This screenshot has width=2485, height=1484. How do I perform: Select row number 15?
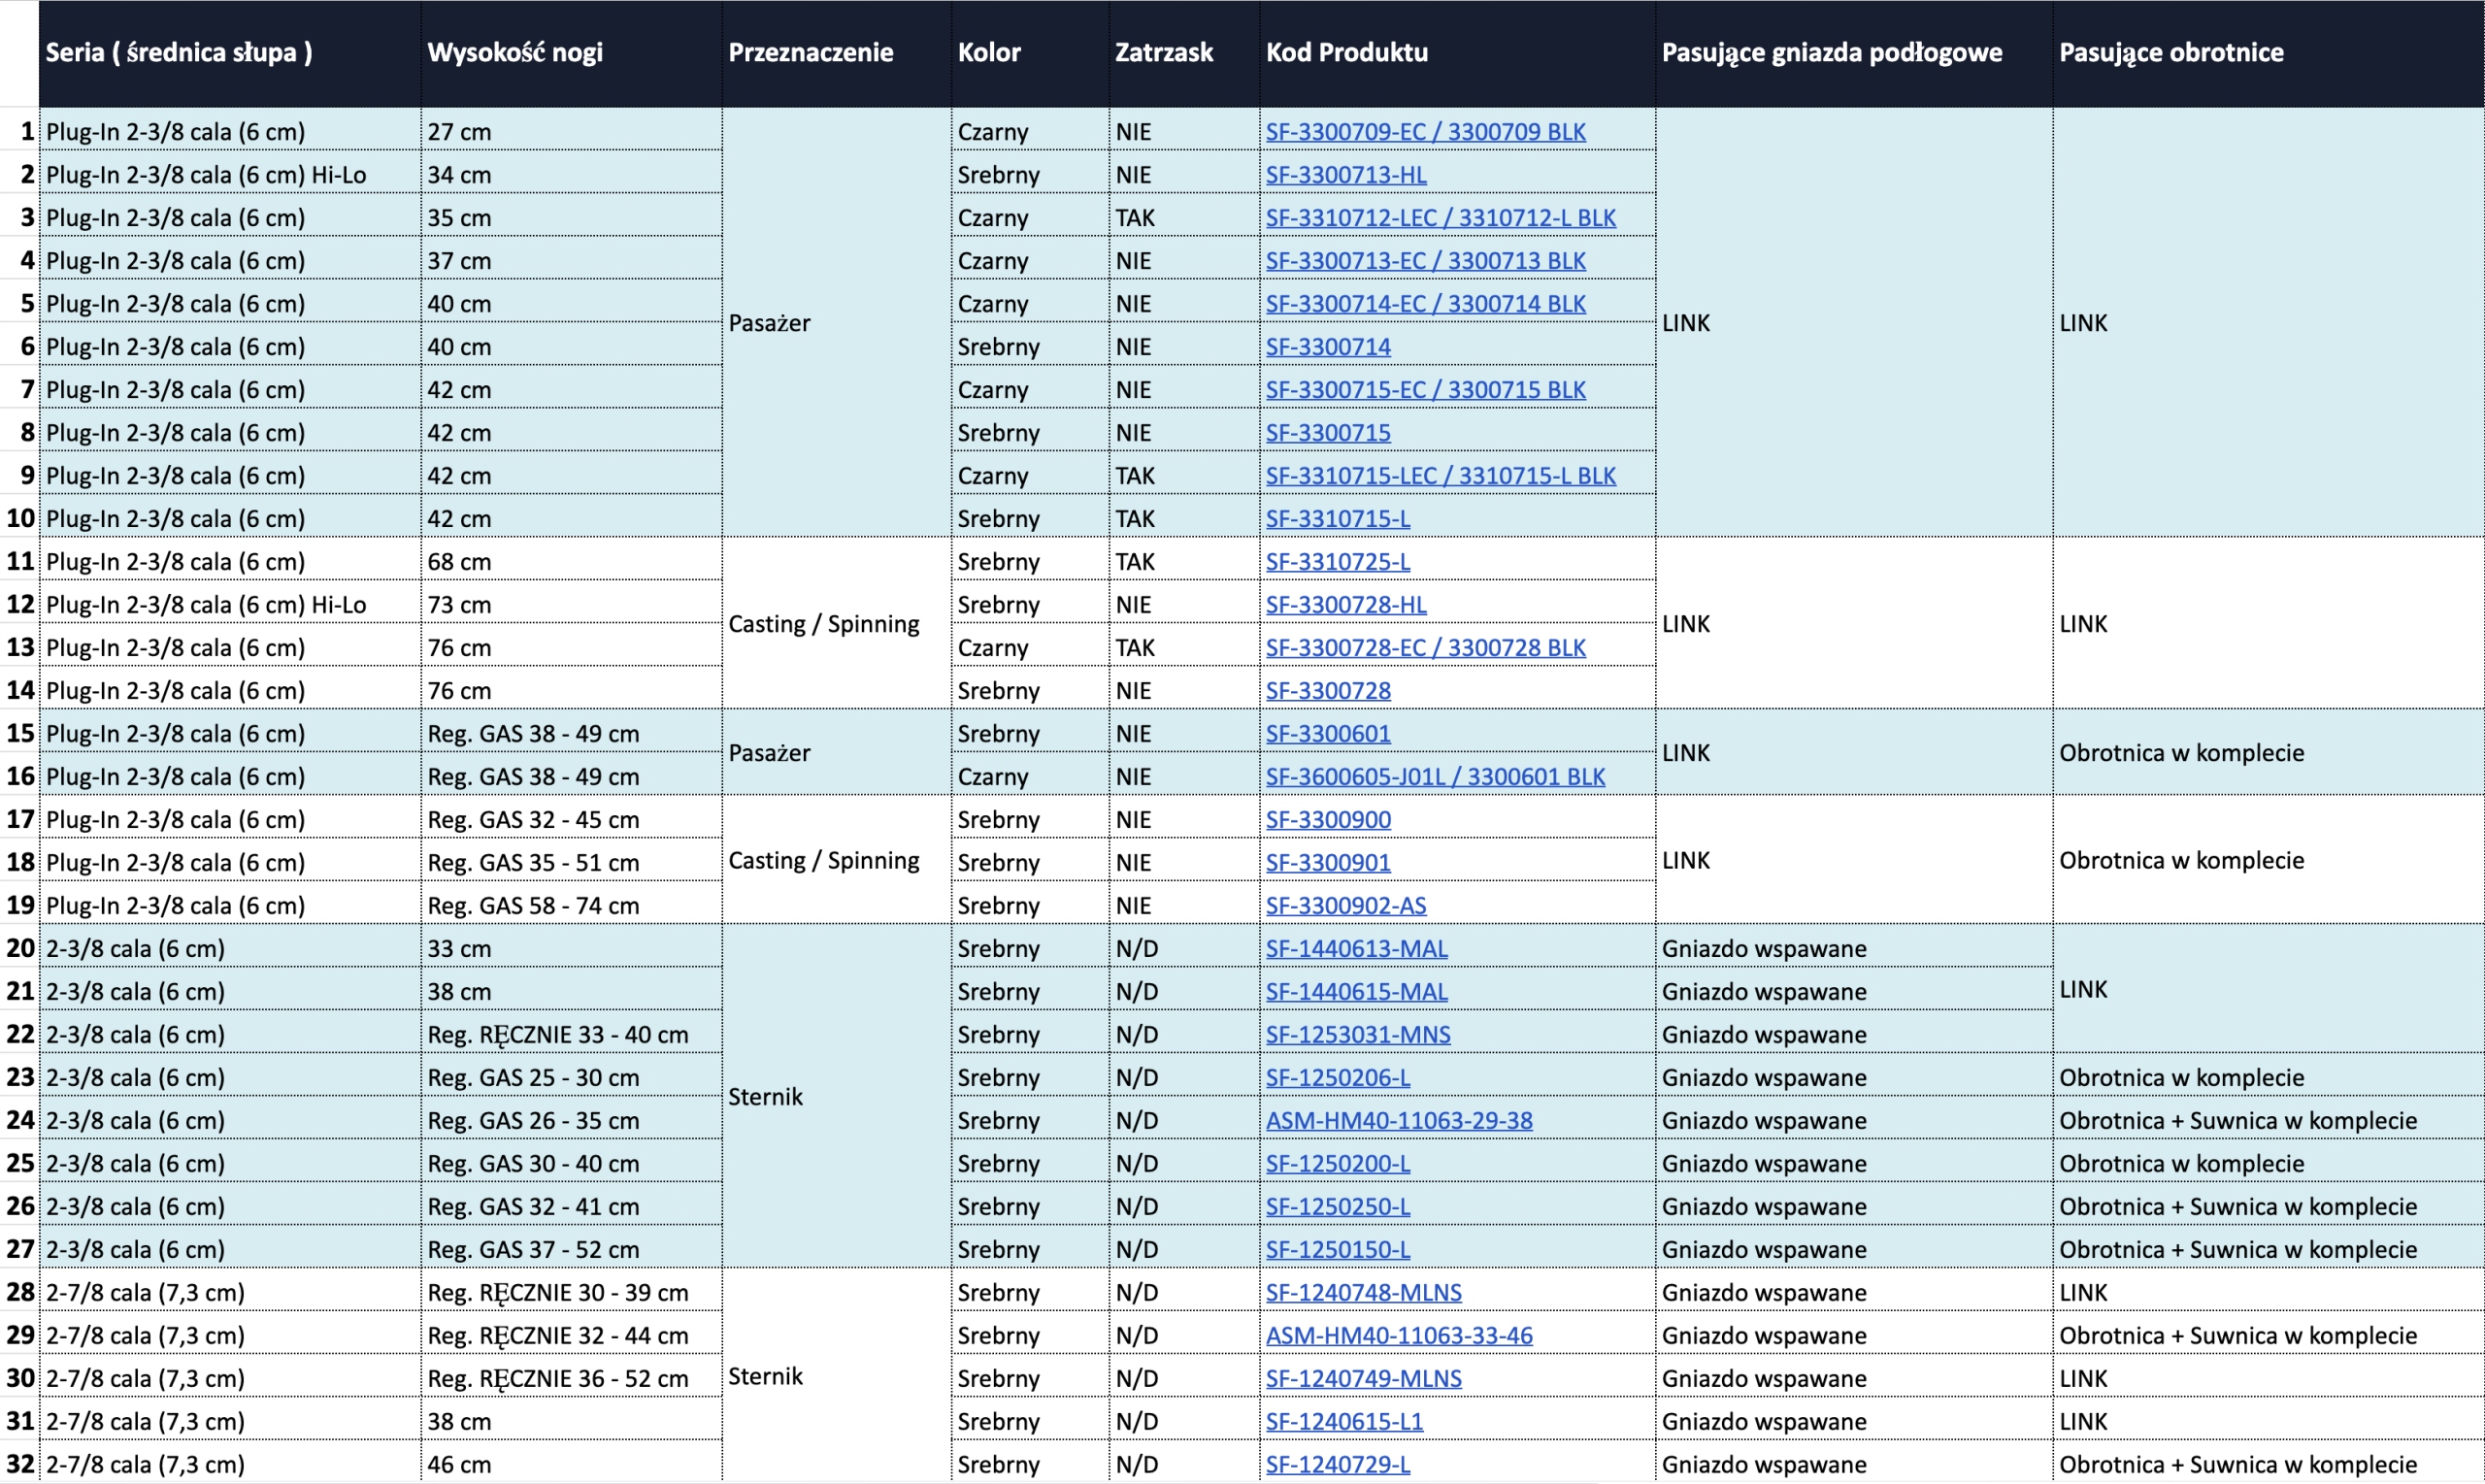[20, 734]
